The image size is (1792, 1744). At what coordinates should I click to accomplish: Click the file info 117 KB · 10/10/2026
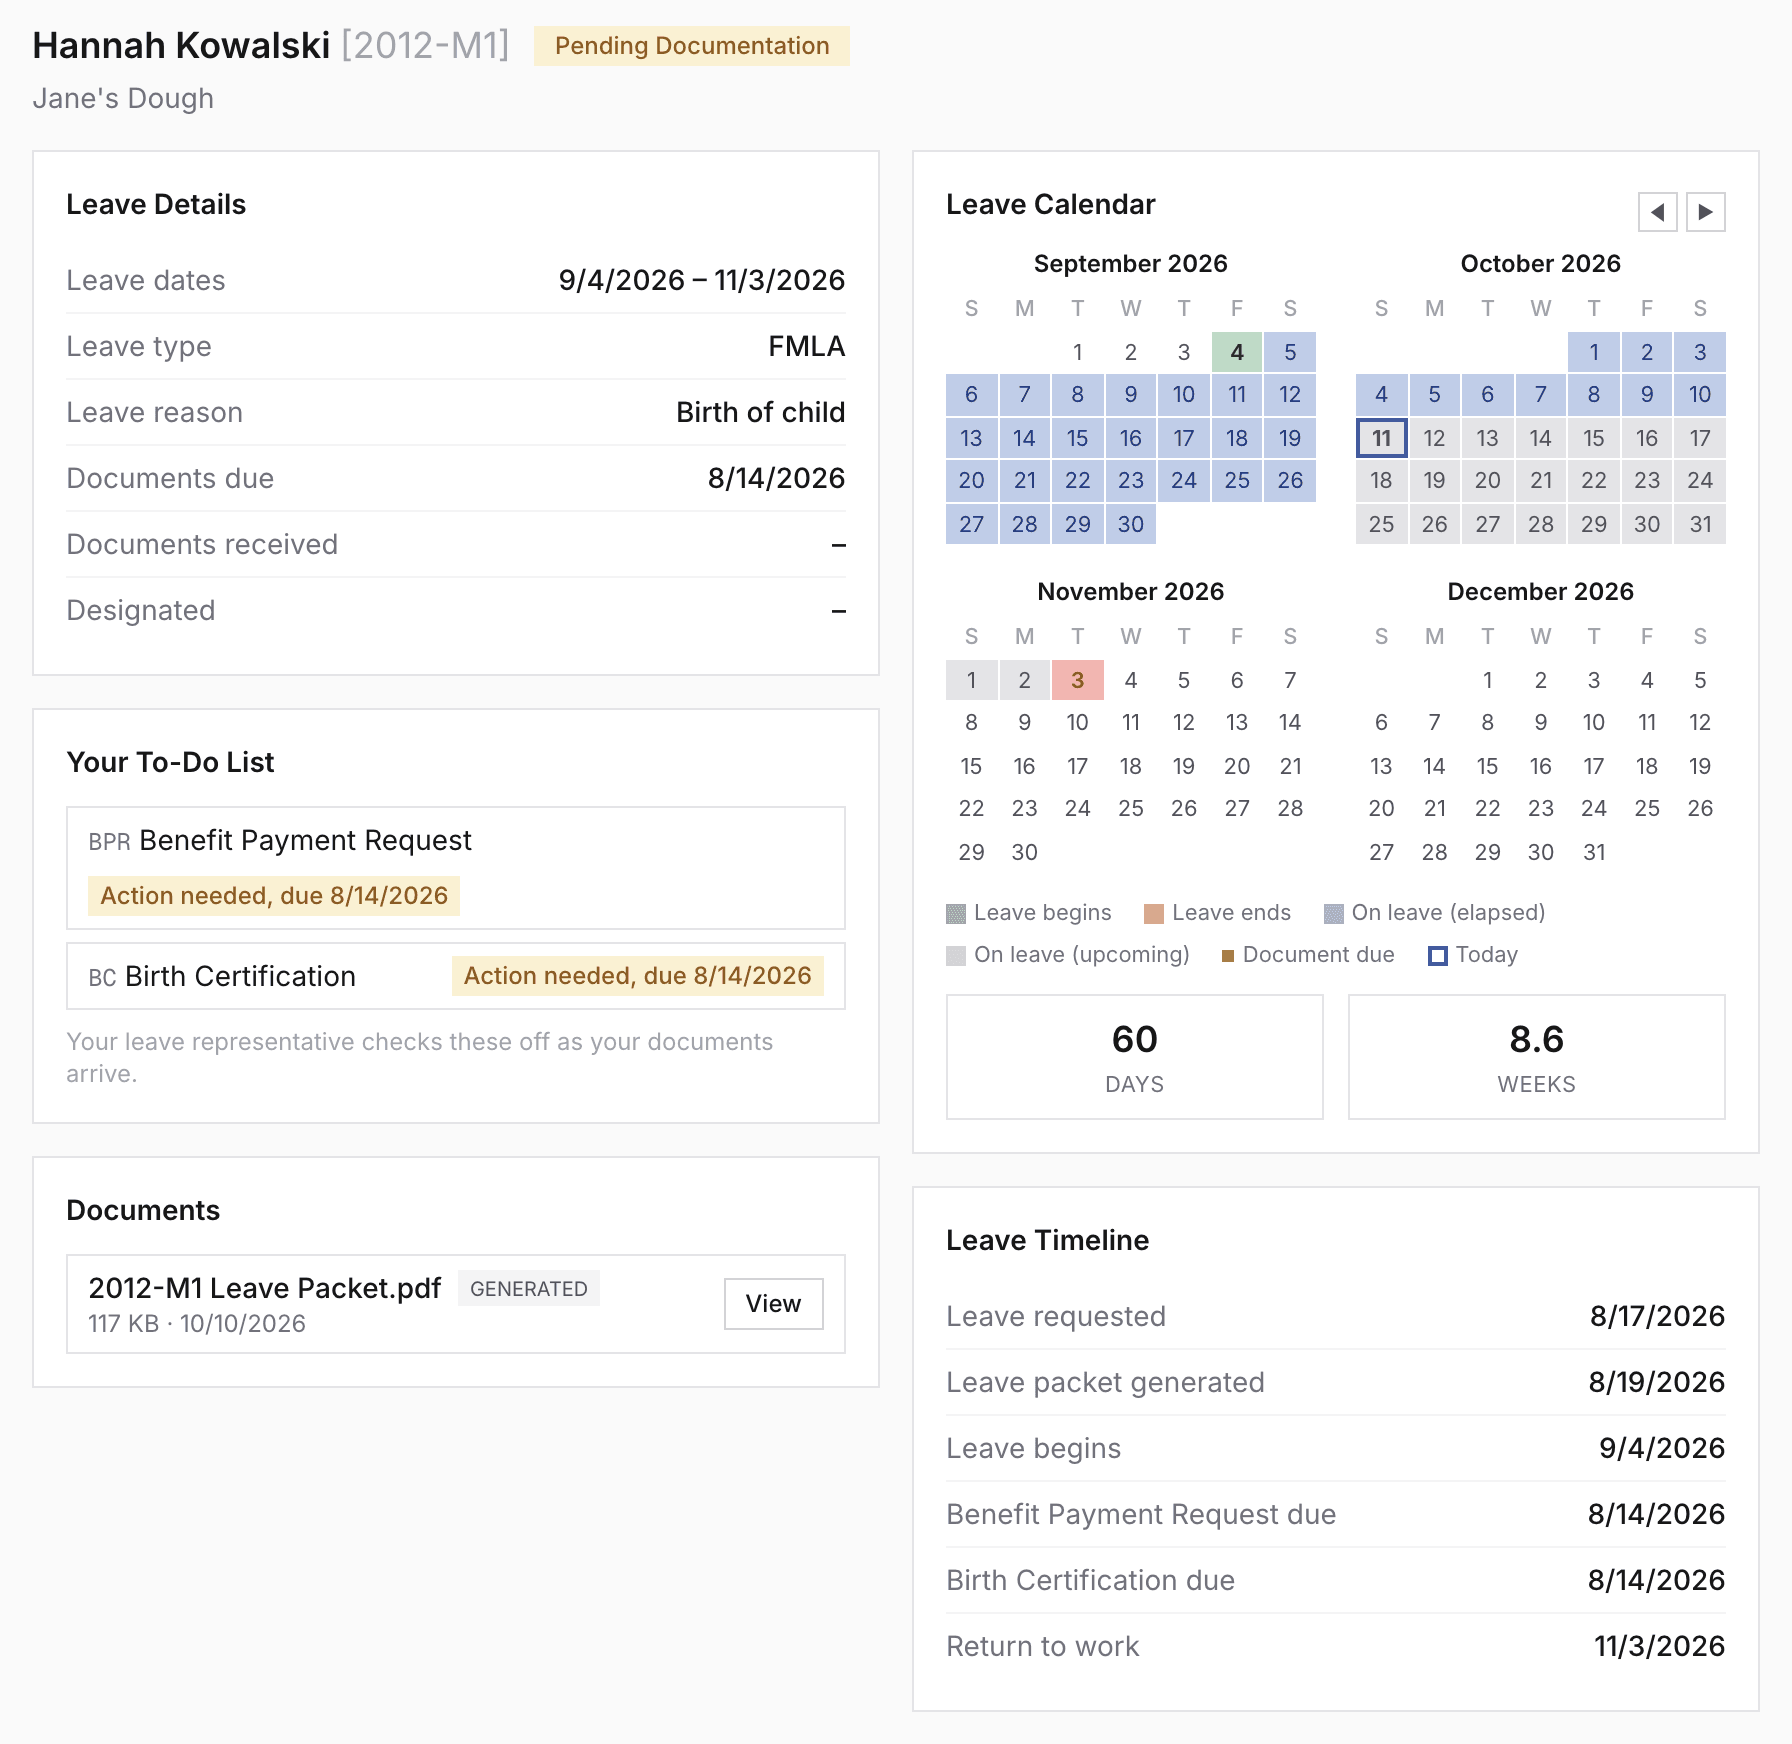click(x=197, y=1324)
